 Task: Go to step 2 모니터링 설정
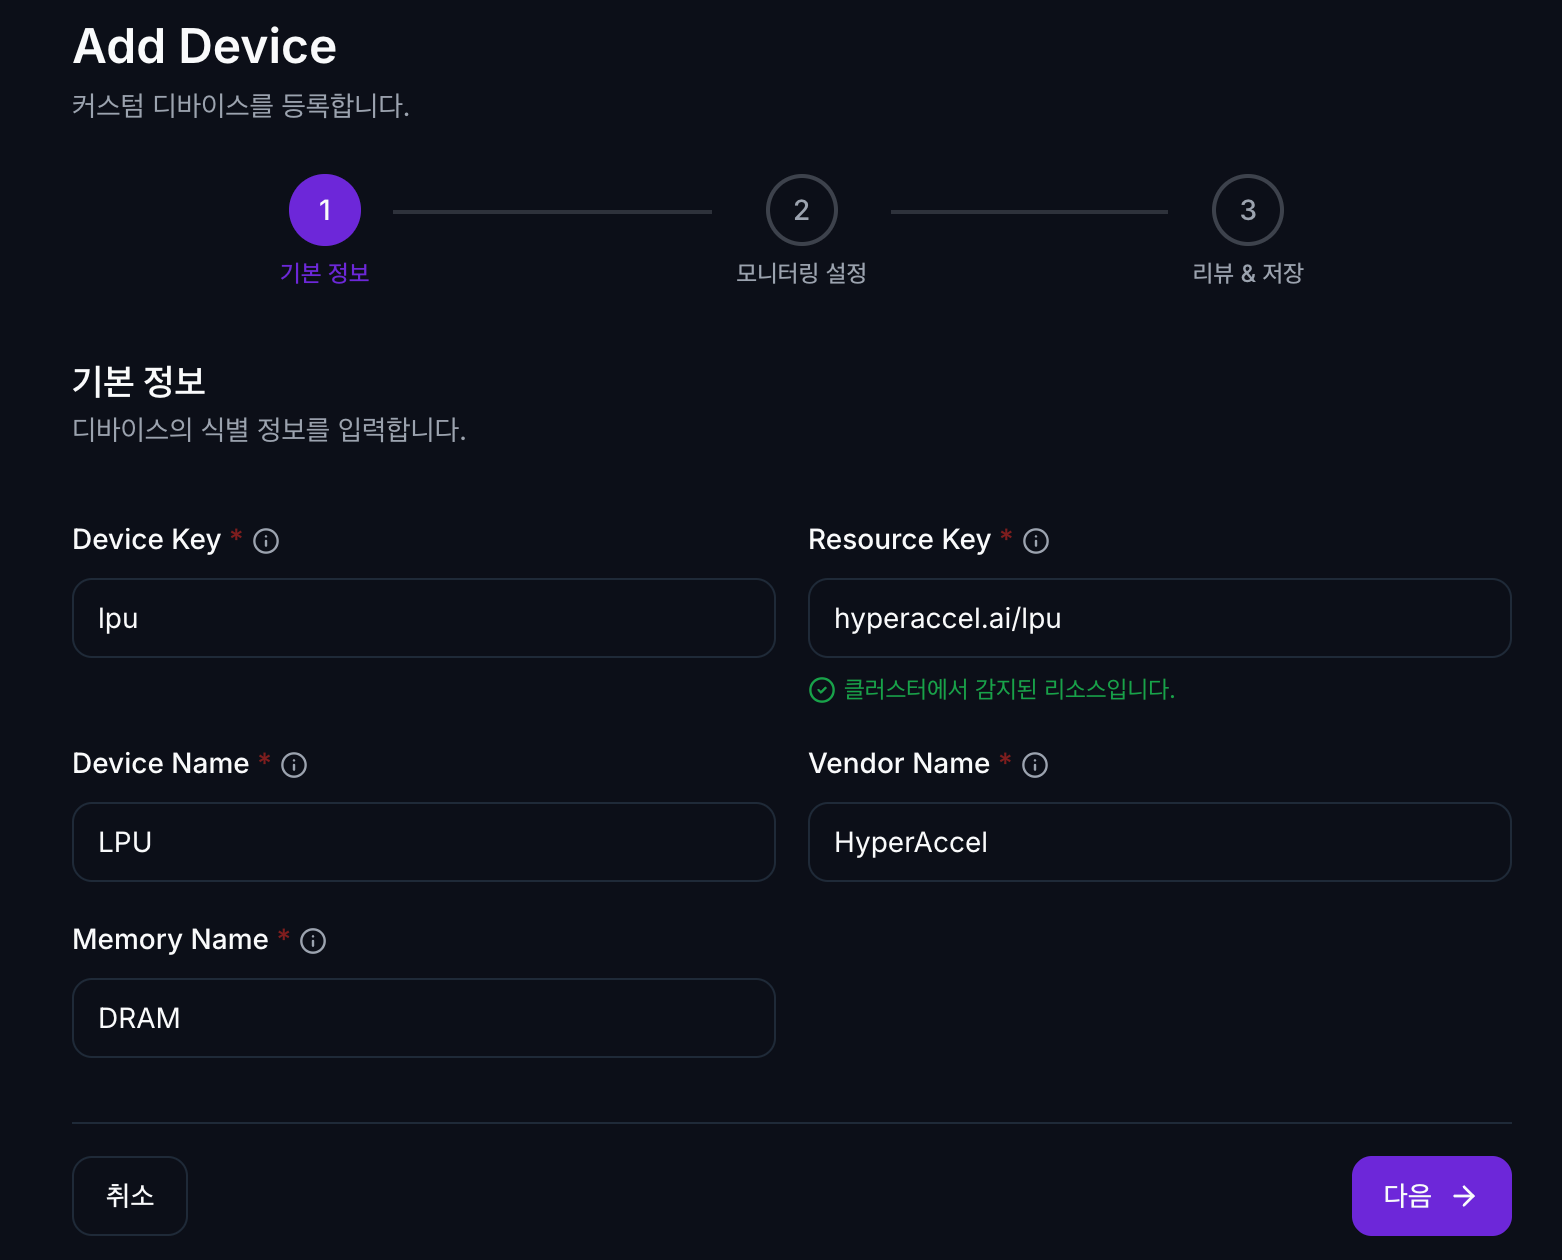pyautogui.click(x=801, y=210)
